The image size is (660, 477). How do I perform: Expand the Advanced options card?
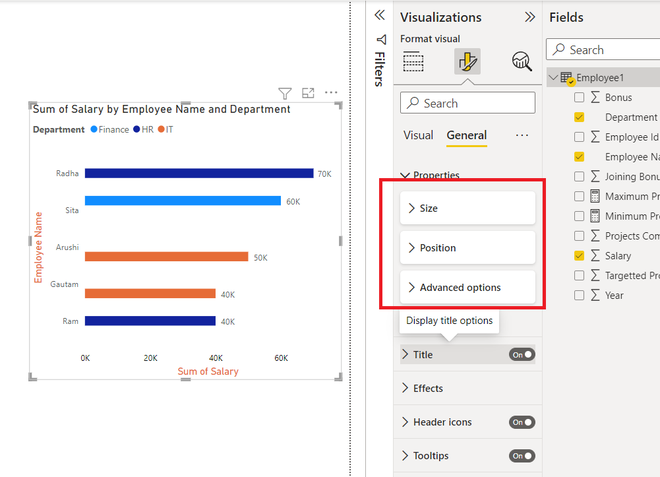[x=467, y=287]
